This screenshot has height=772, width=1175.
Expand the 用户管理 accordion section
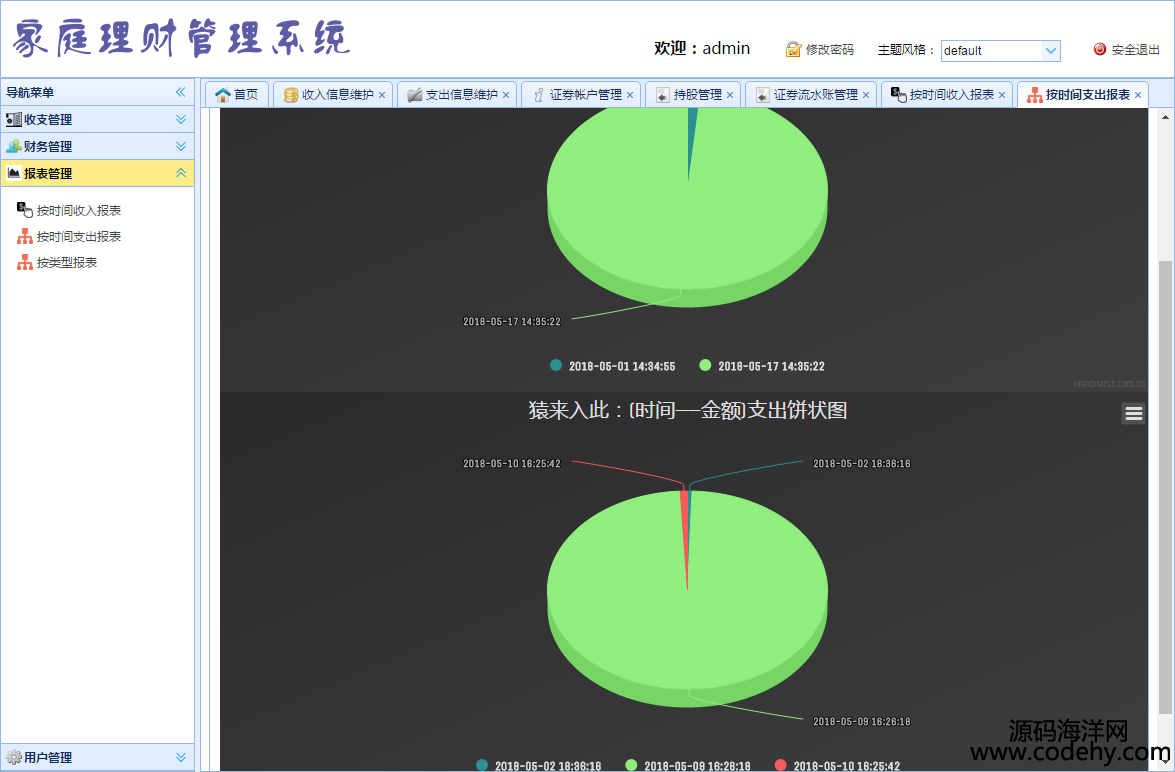(181, 757)
